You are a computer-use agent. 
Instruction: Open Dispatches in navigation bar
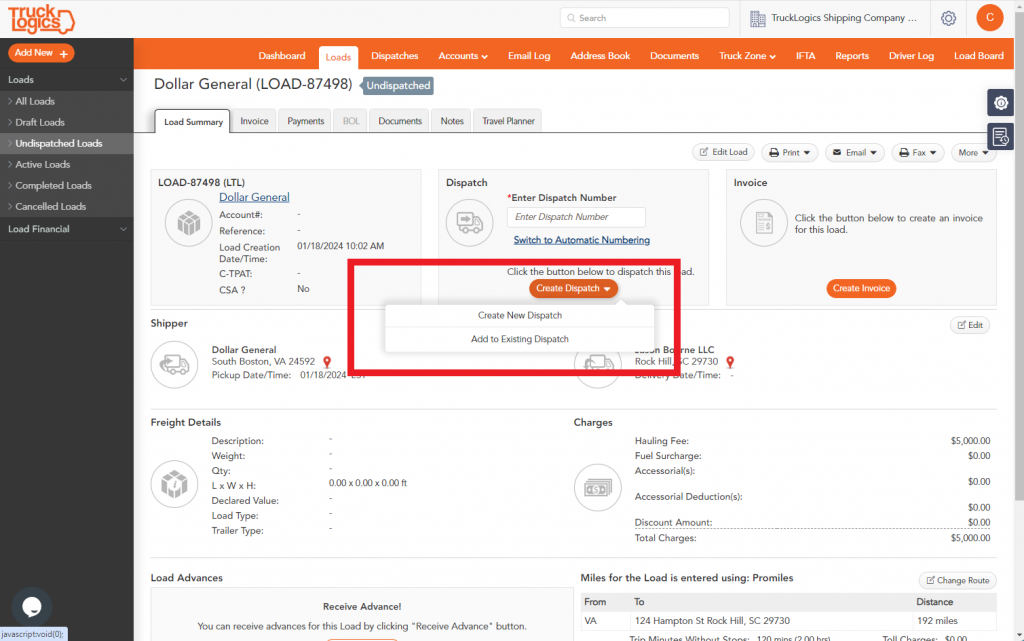(x=394, y=56)
